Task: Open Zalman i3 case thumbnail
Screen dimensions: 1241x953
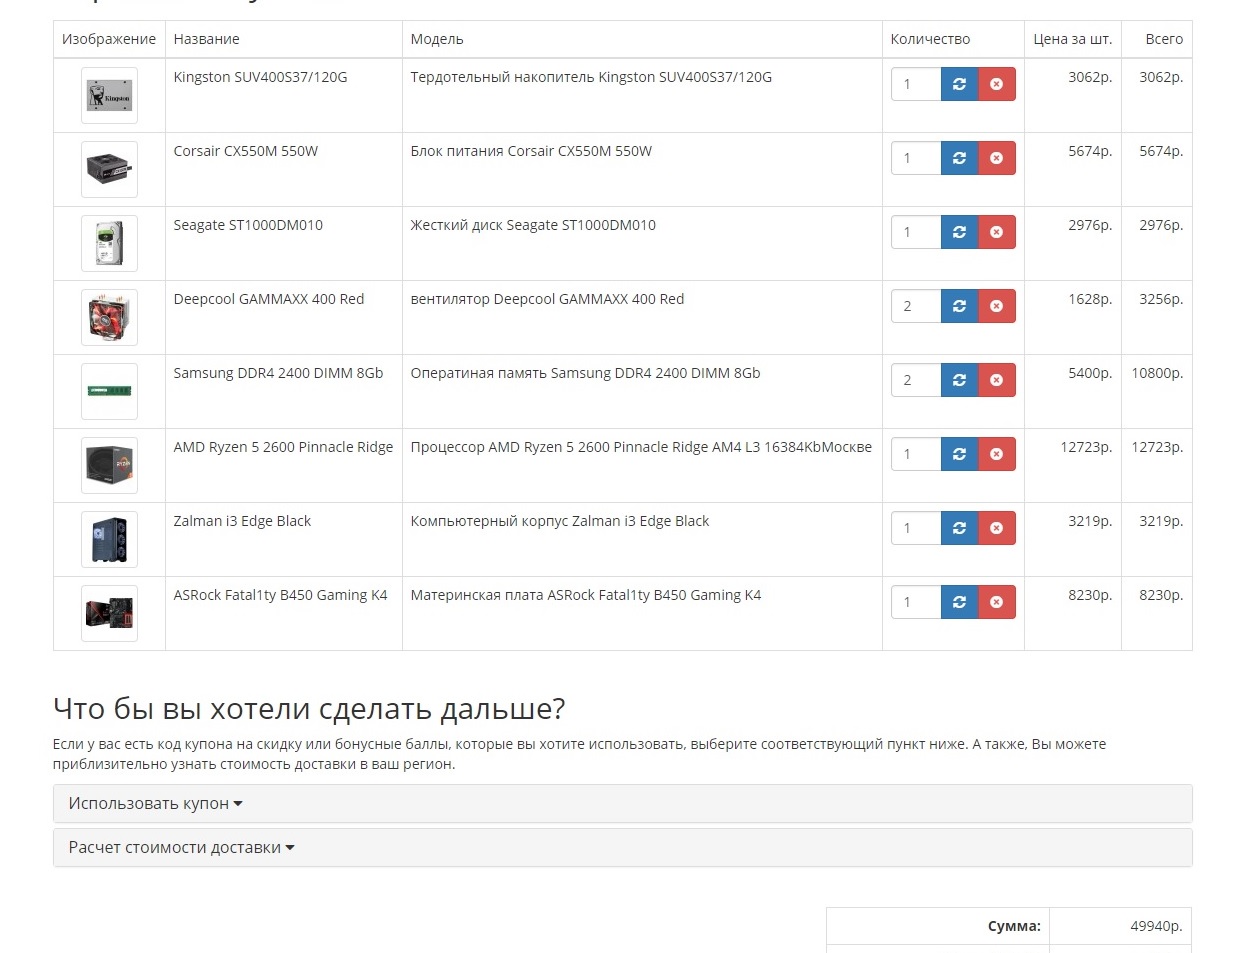Action: tap(109, 540)
